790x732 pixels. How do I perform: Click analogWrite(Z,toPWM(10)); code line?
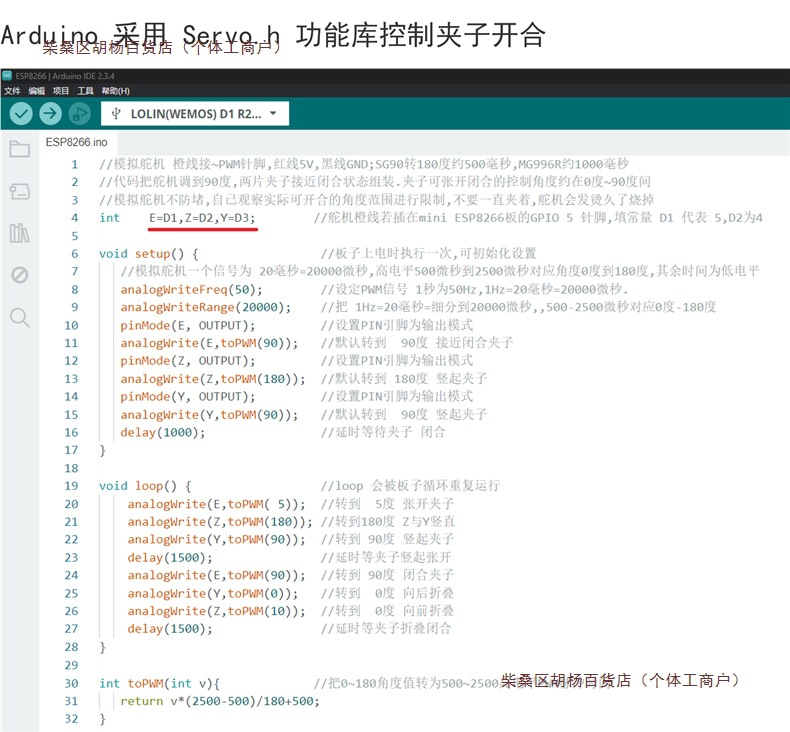pyautogui.click(x=216, y=611)
